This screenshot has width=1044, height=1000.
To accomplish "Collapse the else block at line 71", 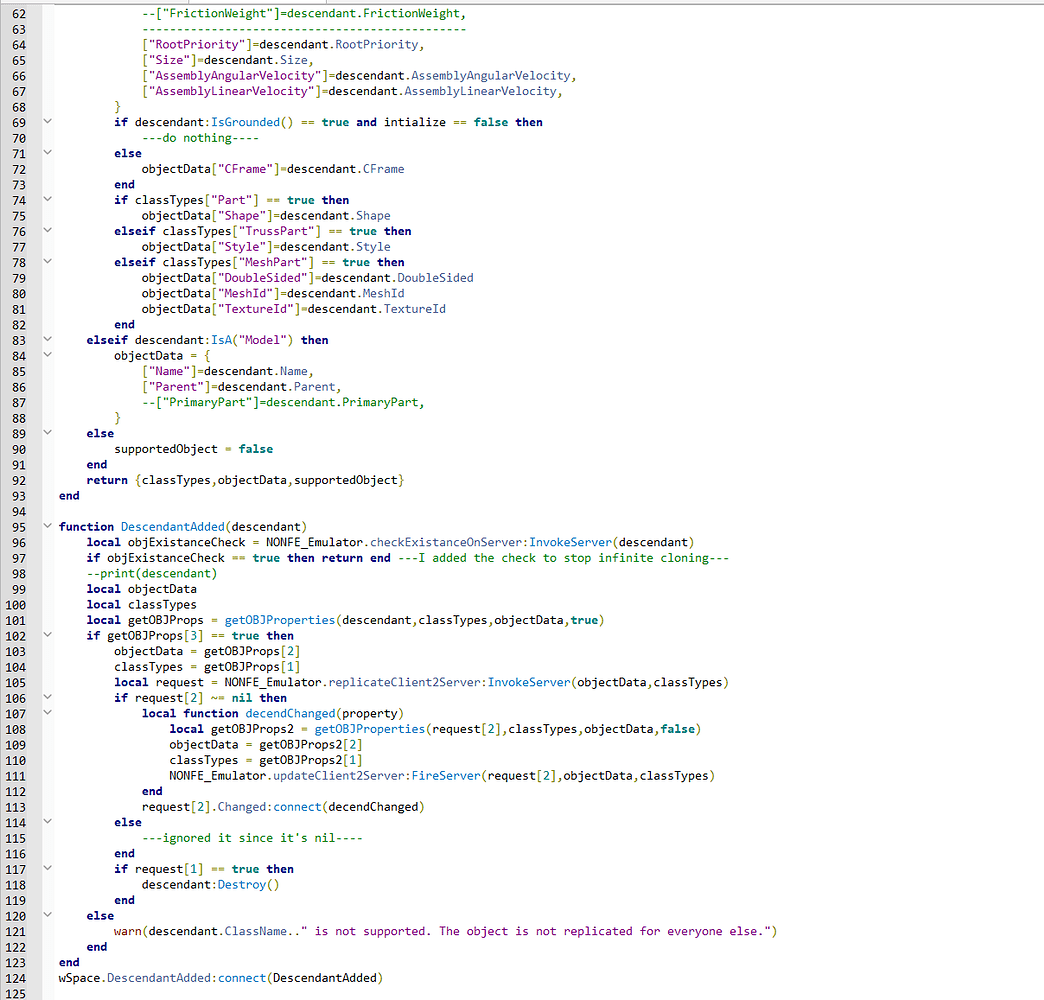I will click(x=47, y=152).
